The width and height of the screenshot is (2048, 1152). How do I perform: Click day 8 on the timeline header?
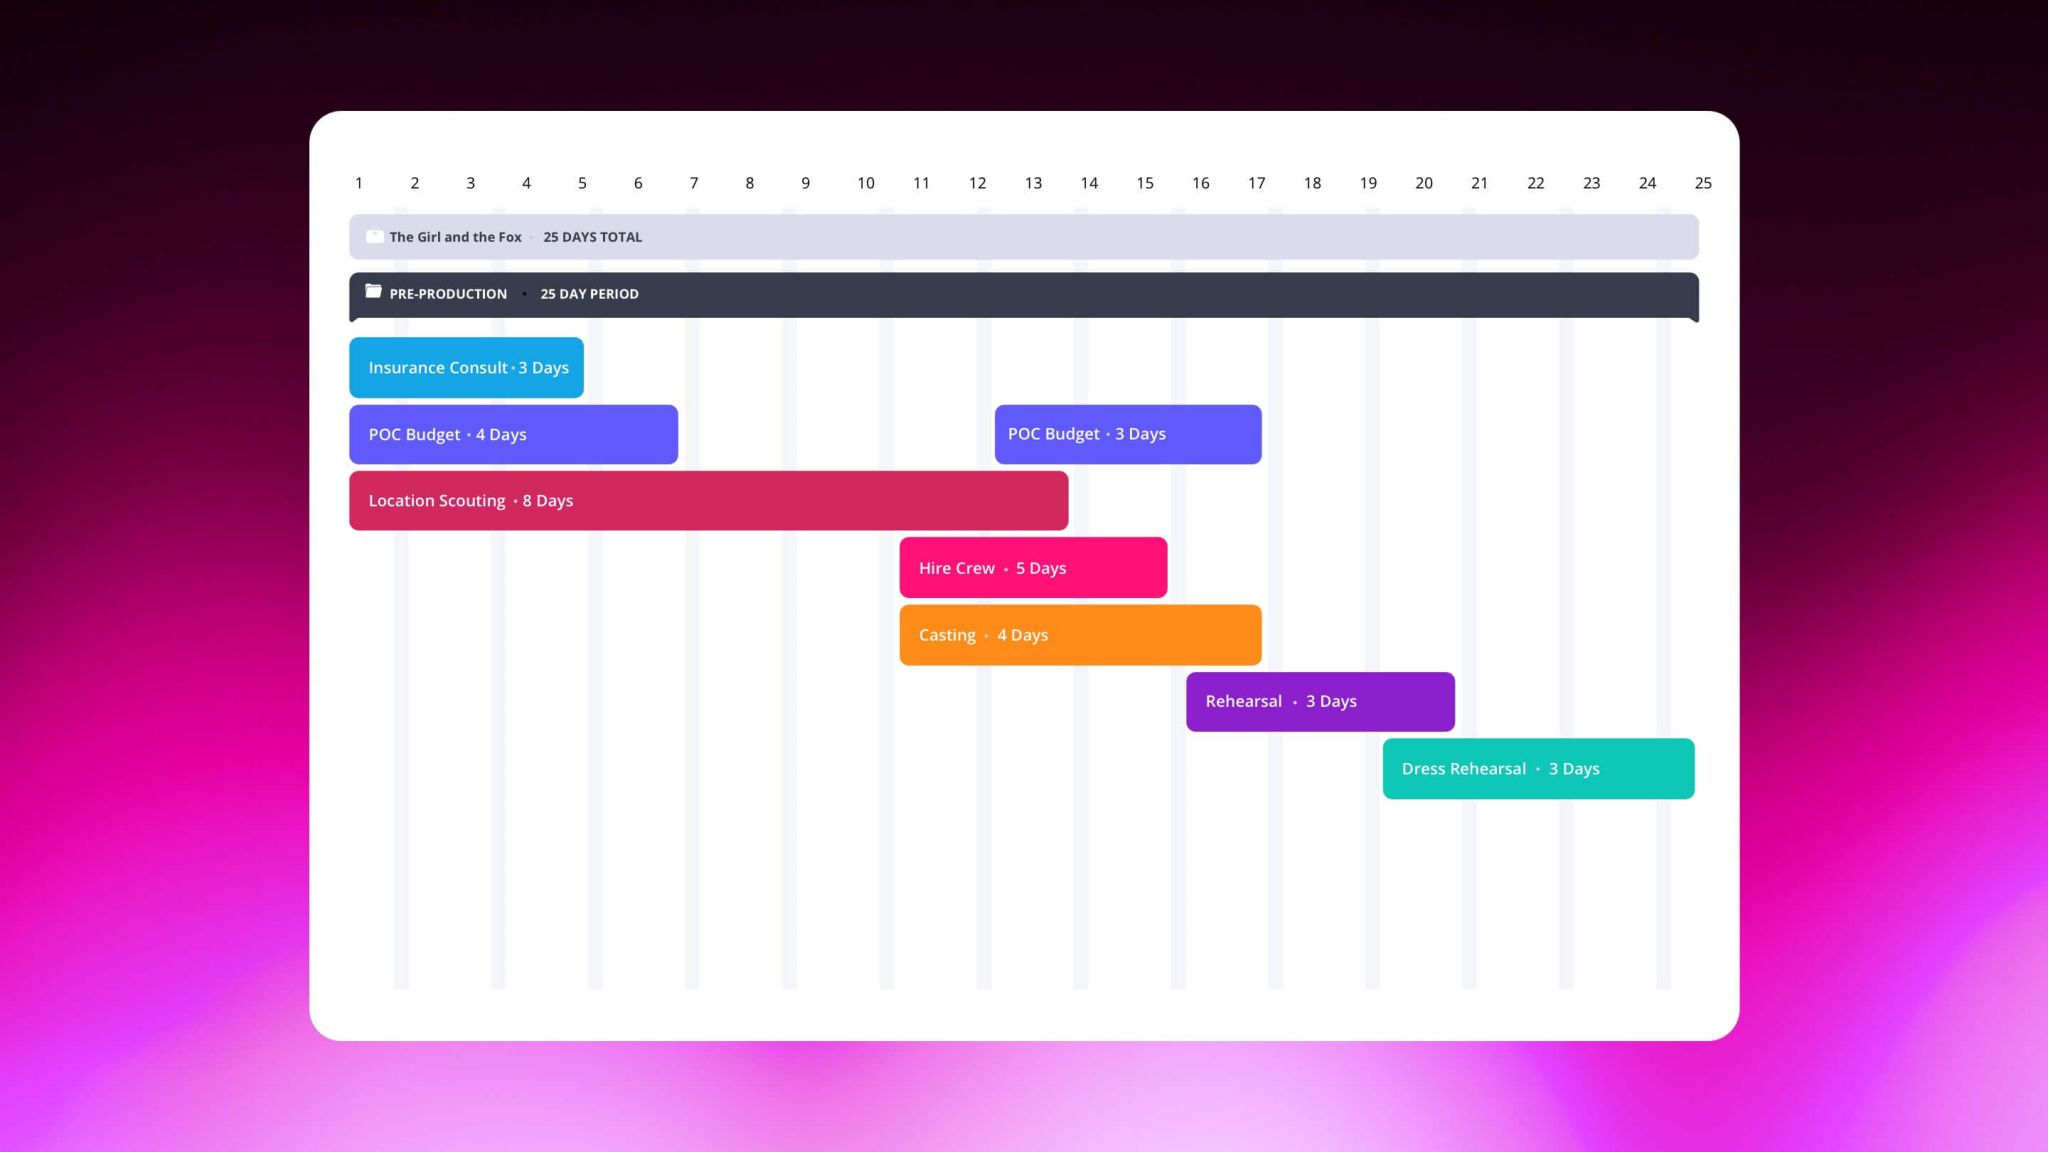point(749,183)
